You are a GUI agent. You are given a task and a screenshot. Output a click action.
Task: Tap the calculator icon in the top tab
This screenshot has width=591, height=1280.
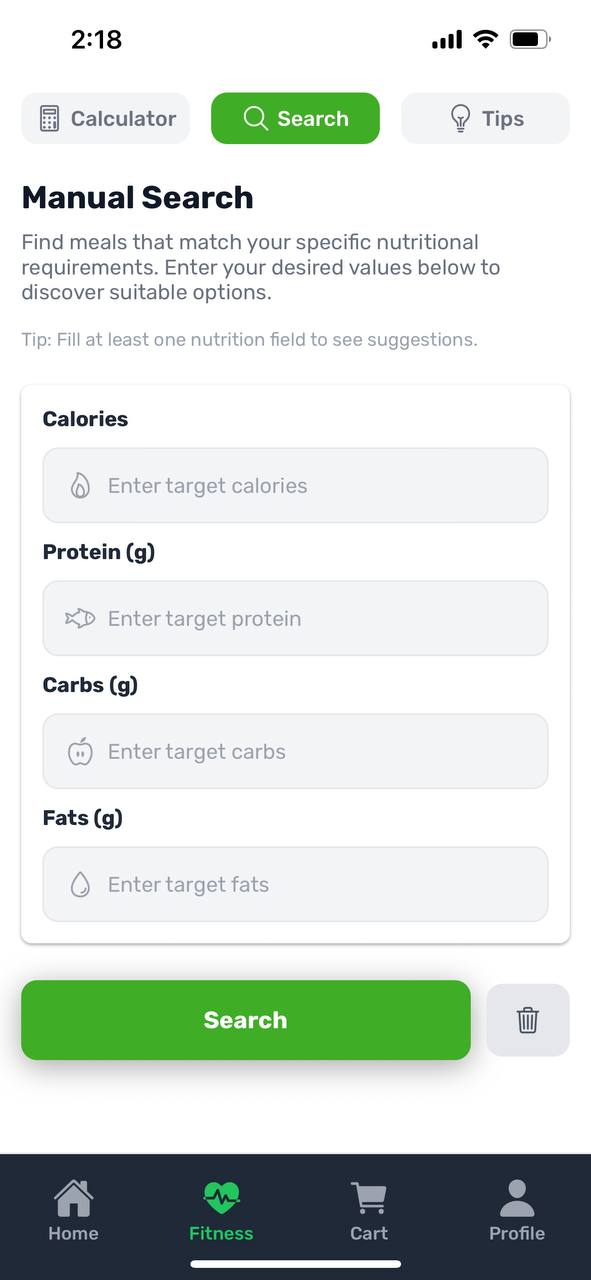49,118
